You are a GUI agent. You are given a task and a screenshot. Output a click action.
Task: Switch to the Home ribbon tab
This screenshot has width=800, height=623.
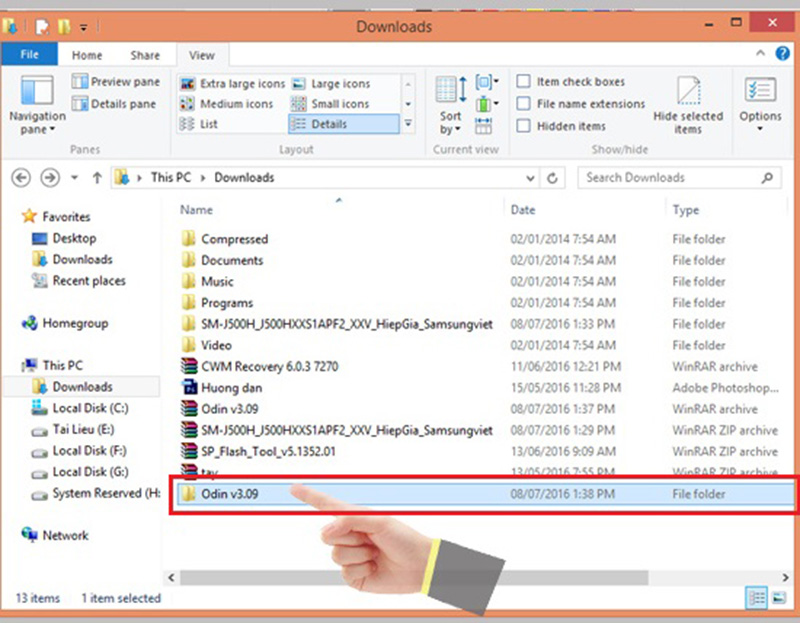click(87, 55)
